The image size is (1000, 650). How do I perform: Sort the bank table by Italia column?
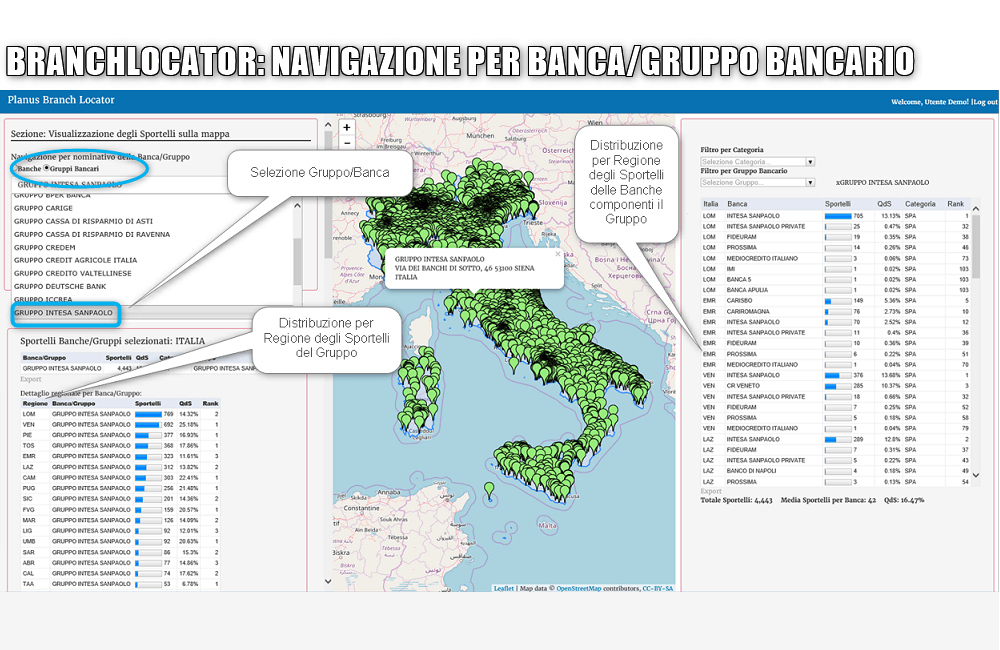710,204
